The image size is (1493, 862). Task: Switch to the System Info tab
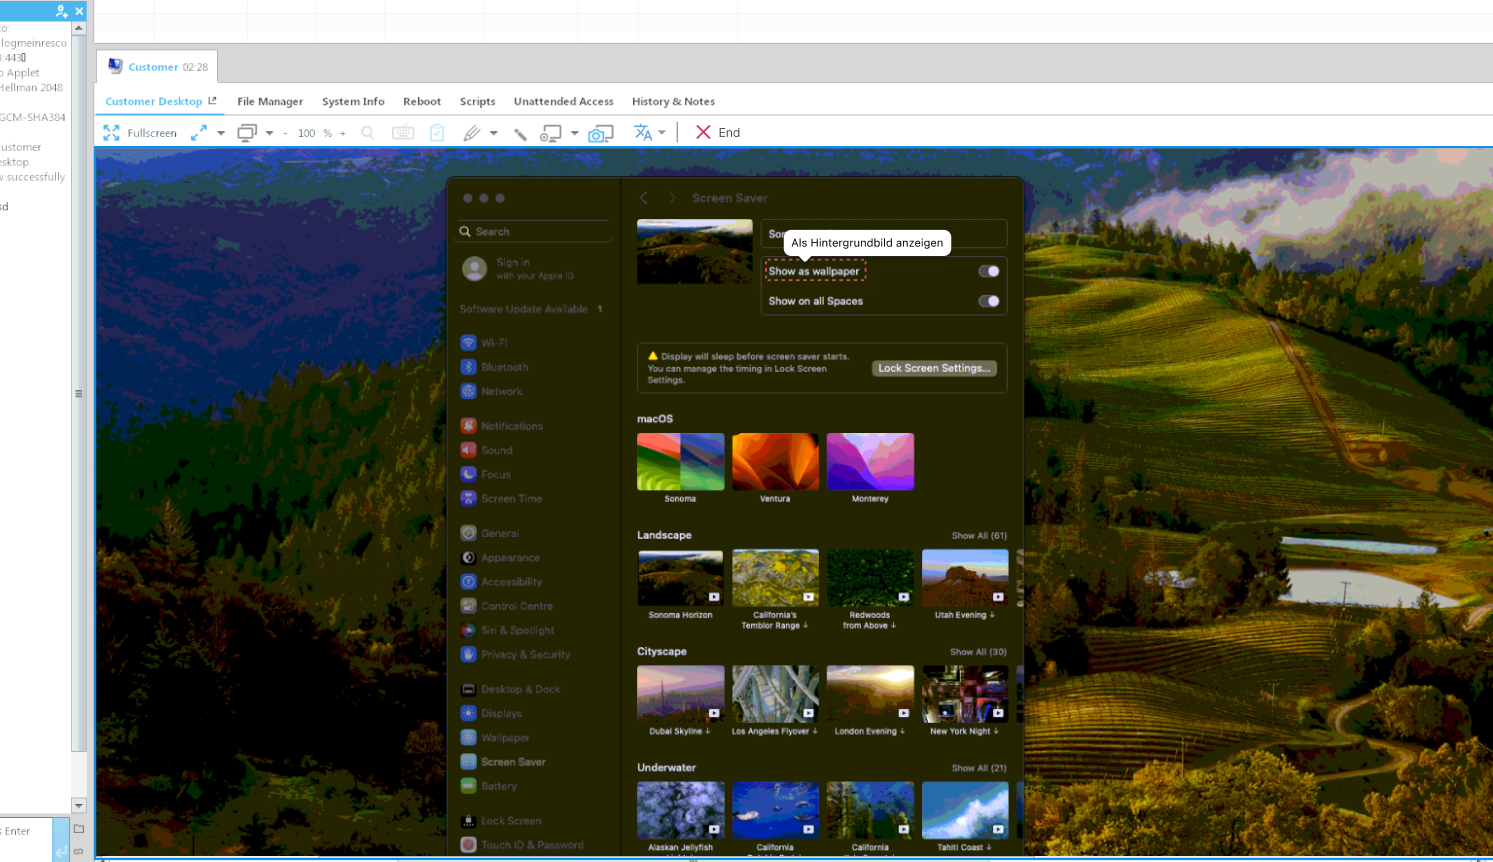353,101
